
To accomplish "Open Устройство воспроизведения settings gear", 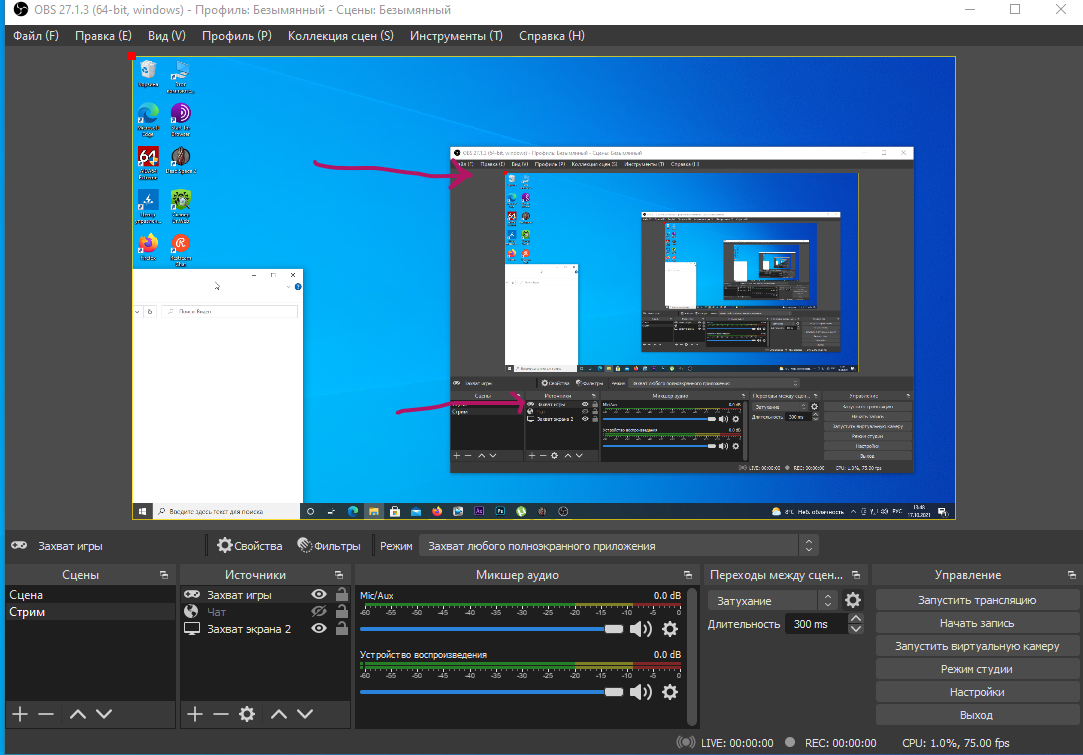I will (670, 692).
